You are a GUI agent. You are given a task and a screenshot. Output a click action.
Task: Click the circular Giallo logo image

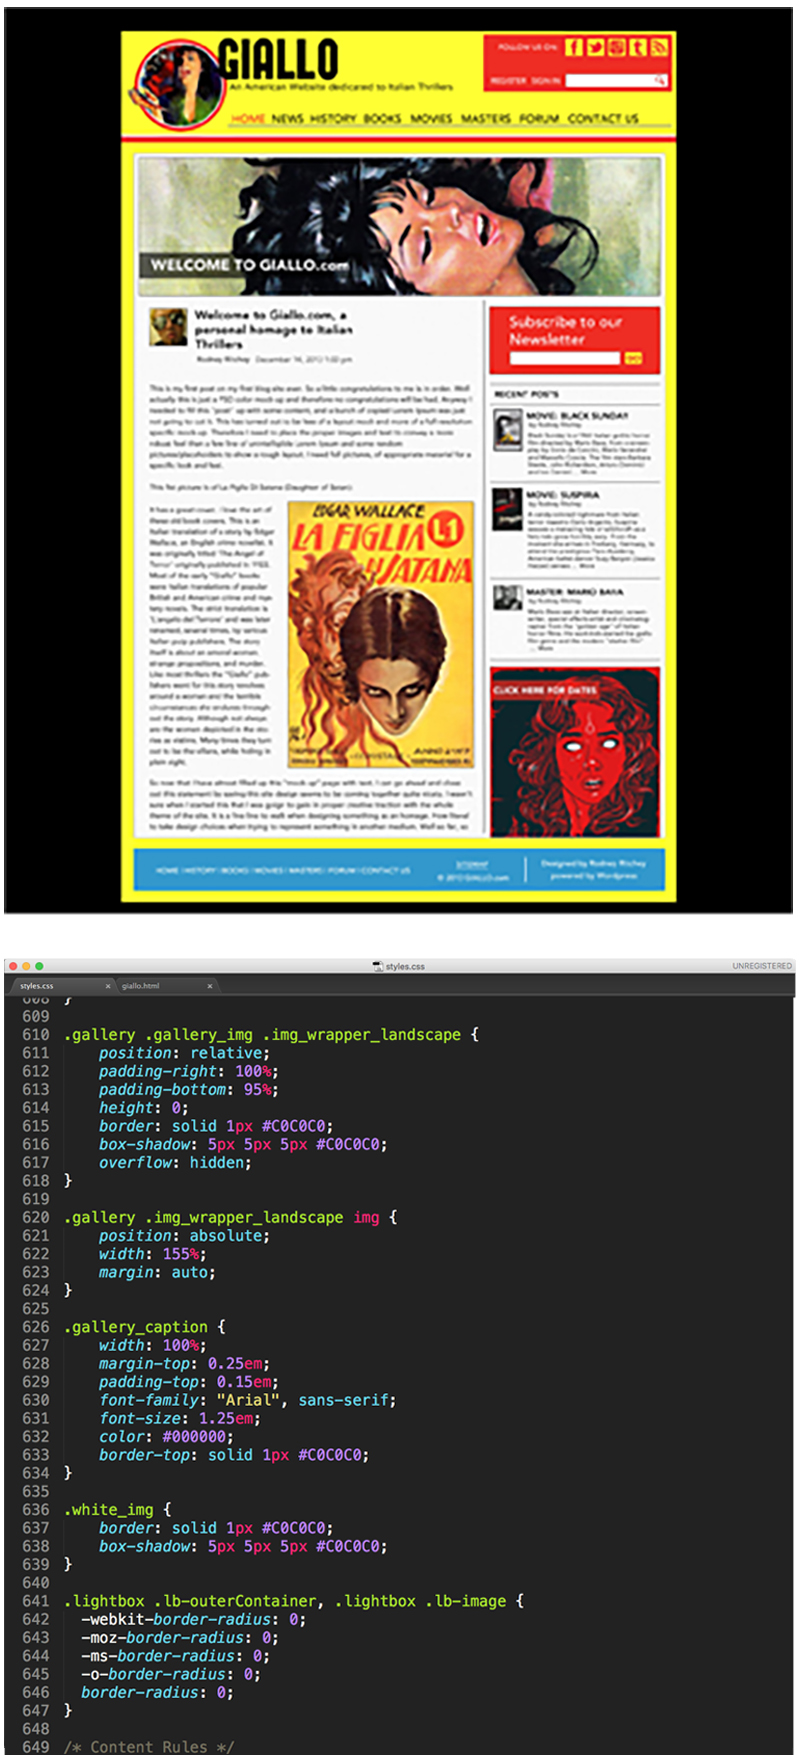pos(180,85)
